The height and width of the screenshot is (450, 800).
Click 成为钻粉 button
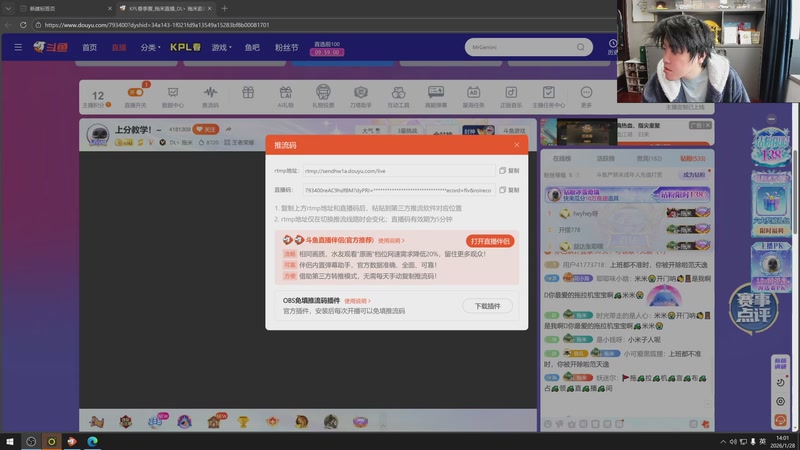[694, 174]
